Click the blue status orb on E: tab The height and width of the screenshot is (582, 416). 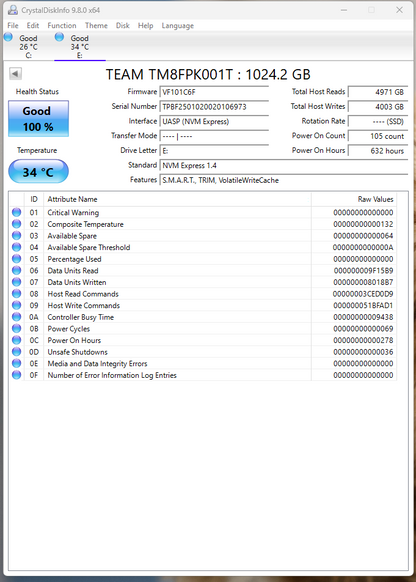click(59, 37)
